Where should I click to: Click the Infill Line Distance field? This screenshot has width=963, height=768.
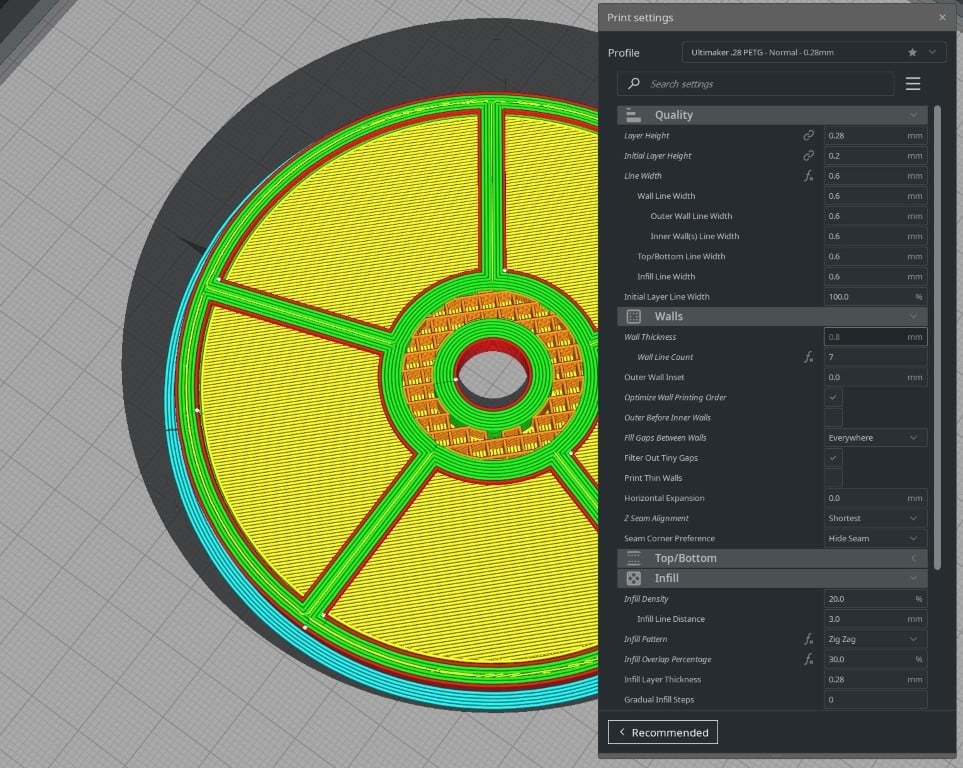tap(875, 619)
